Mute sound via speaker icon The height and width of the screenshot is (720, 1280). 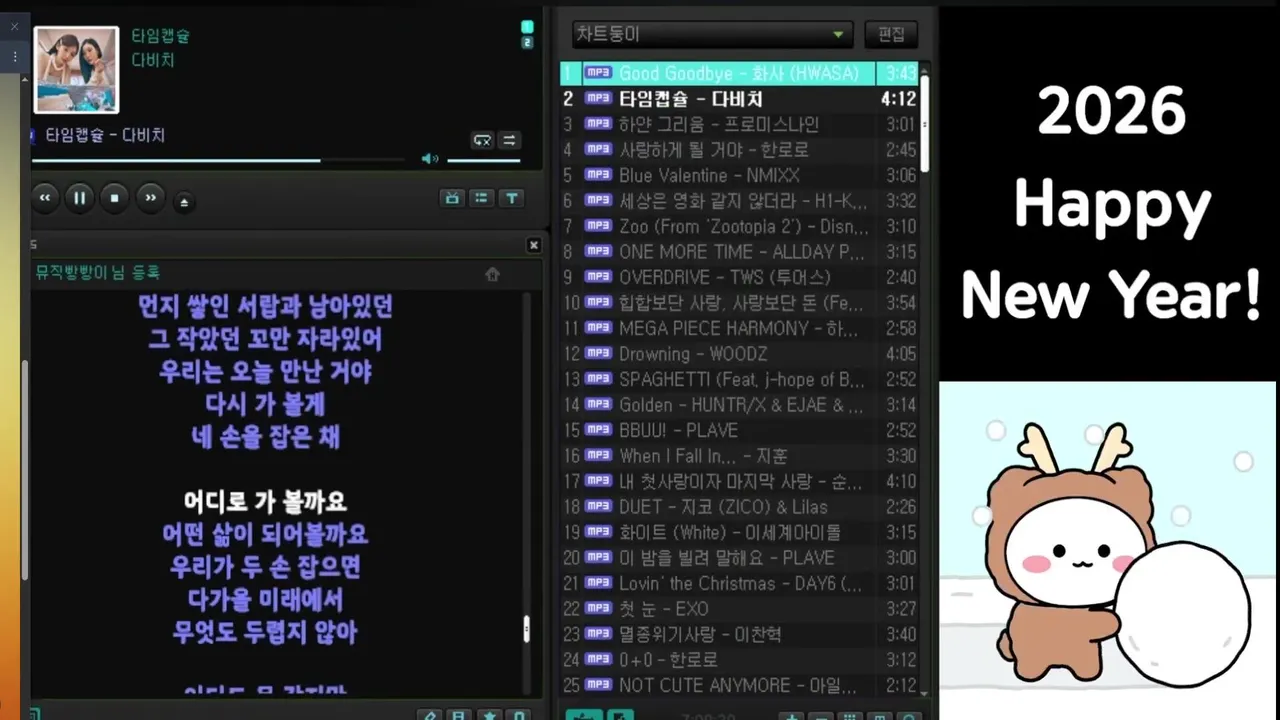tap(430, 159)
